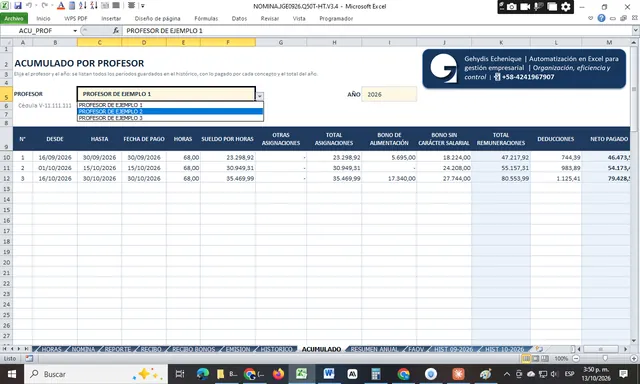Switch to Page Break Preview view icon
The height and width of the screenshot is (384, 640).
tap(545, 359)
